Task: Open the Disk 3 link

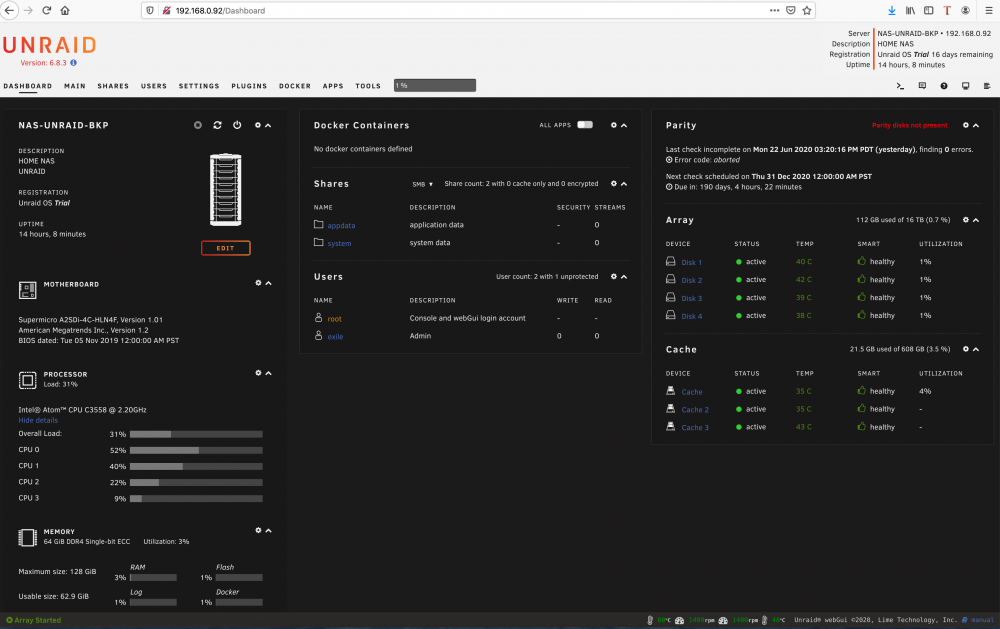Action: pyautogui.click(x=691, y=298)
